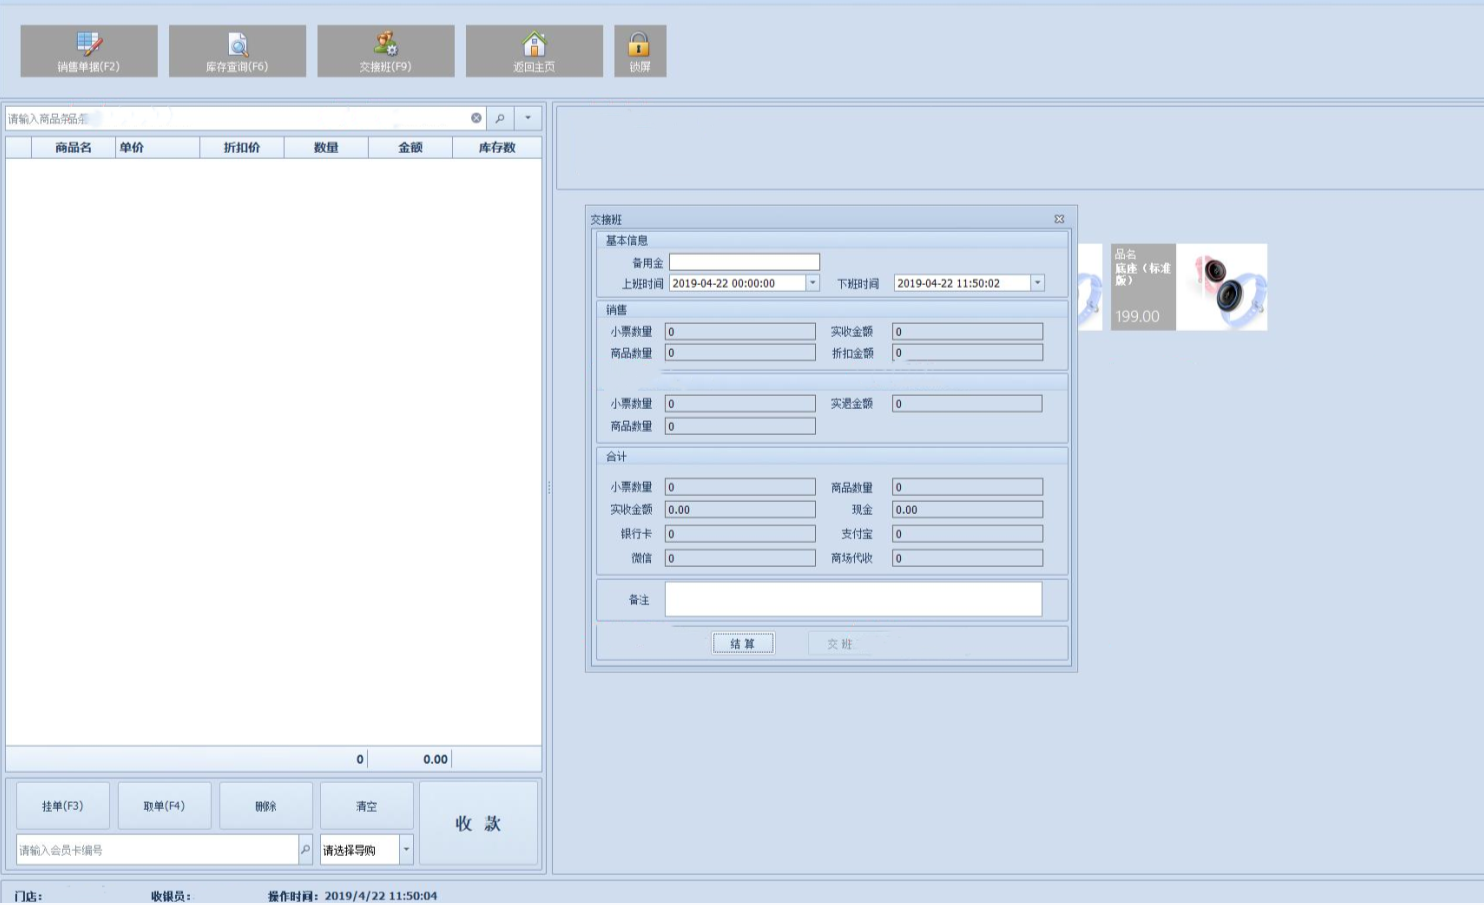
Task: Click the 交接班(F9) toolbar button
Action: click(386, 51)
